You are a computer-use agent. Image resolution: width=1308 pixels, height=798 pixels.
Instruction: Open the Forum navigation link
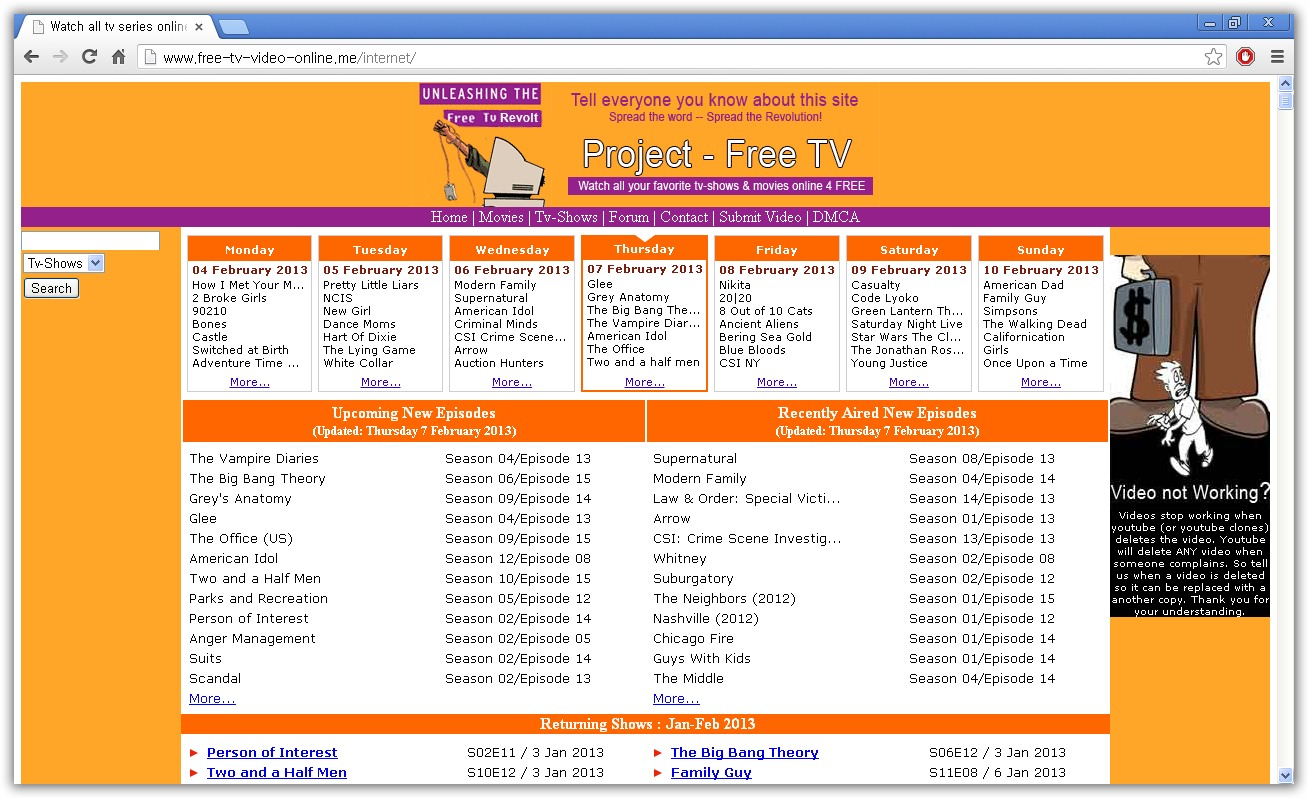pos(629,217)
